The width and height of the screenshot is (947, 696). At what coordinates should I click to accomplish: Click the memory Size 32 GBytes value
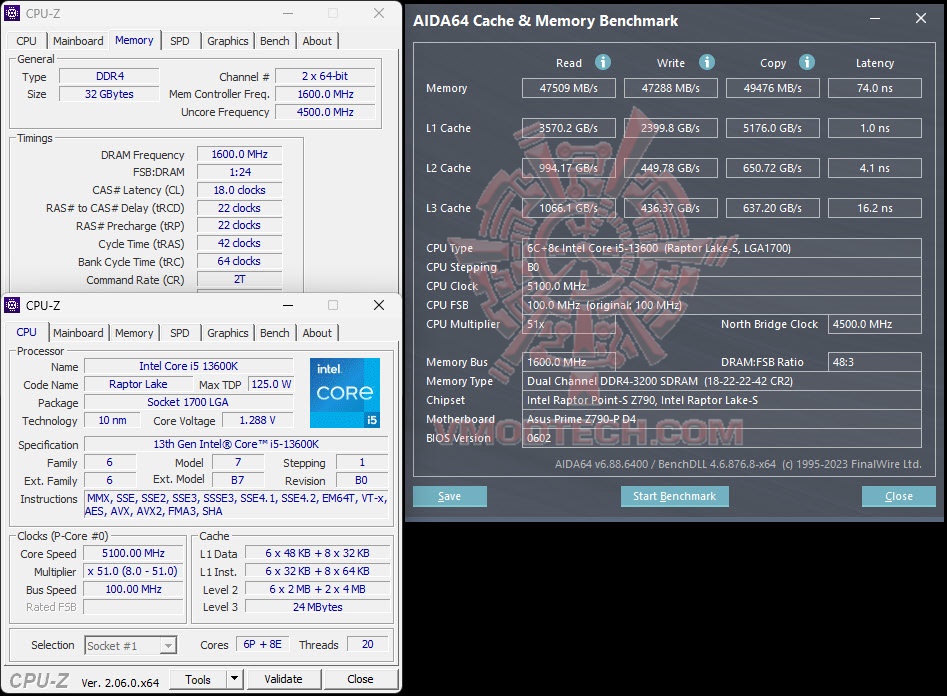pyautogui.click(x=109, y=94)
